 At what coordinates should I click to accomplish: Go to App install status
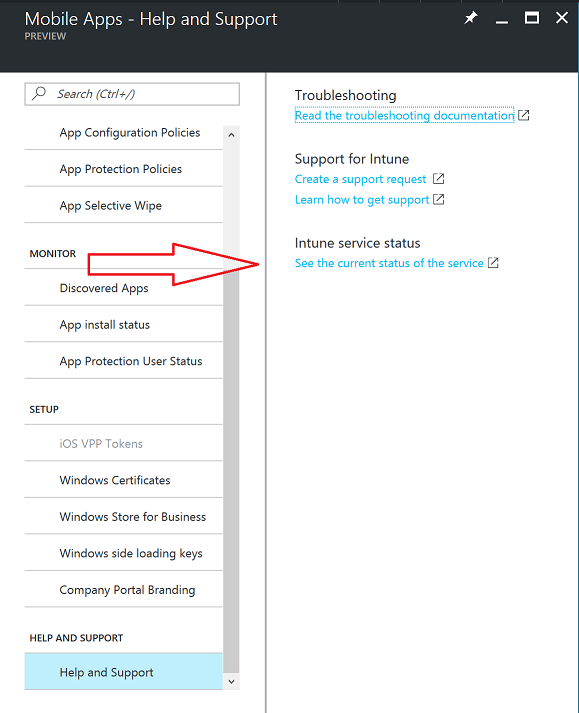click(123, 325)
